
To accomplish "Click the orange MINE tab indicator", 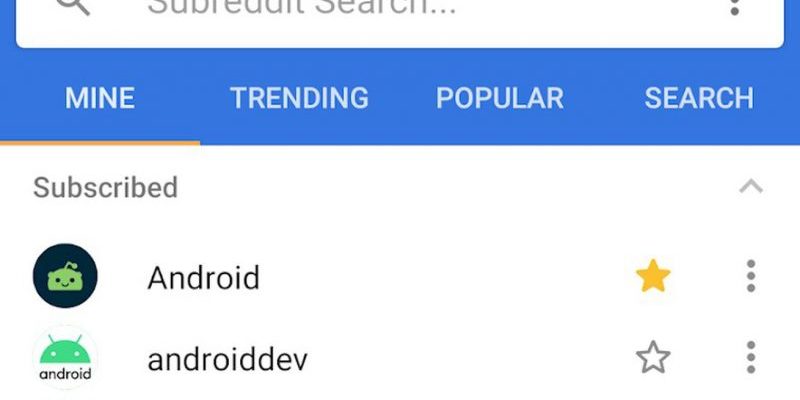I will (100, 143).
